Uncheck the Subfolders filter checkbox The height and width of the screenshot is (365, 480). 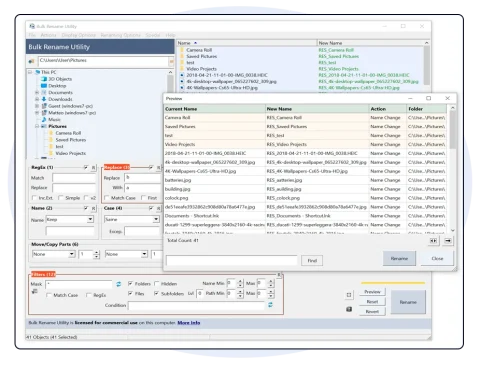(x=157, y=293)
